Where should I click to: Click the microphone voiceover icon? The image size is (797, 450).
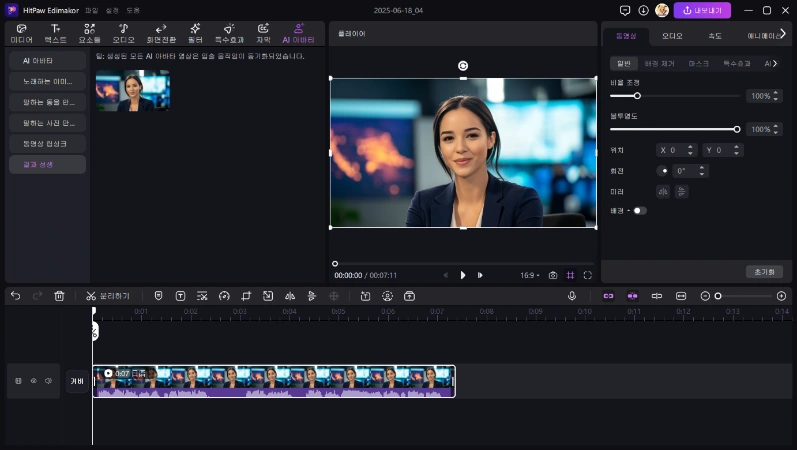(572, 296)
